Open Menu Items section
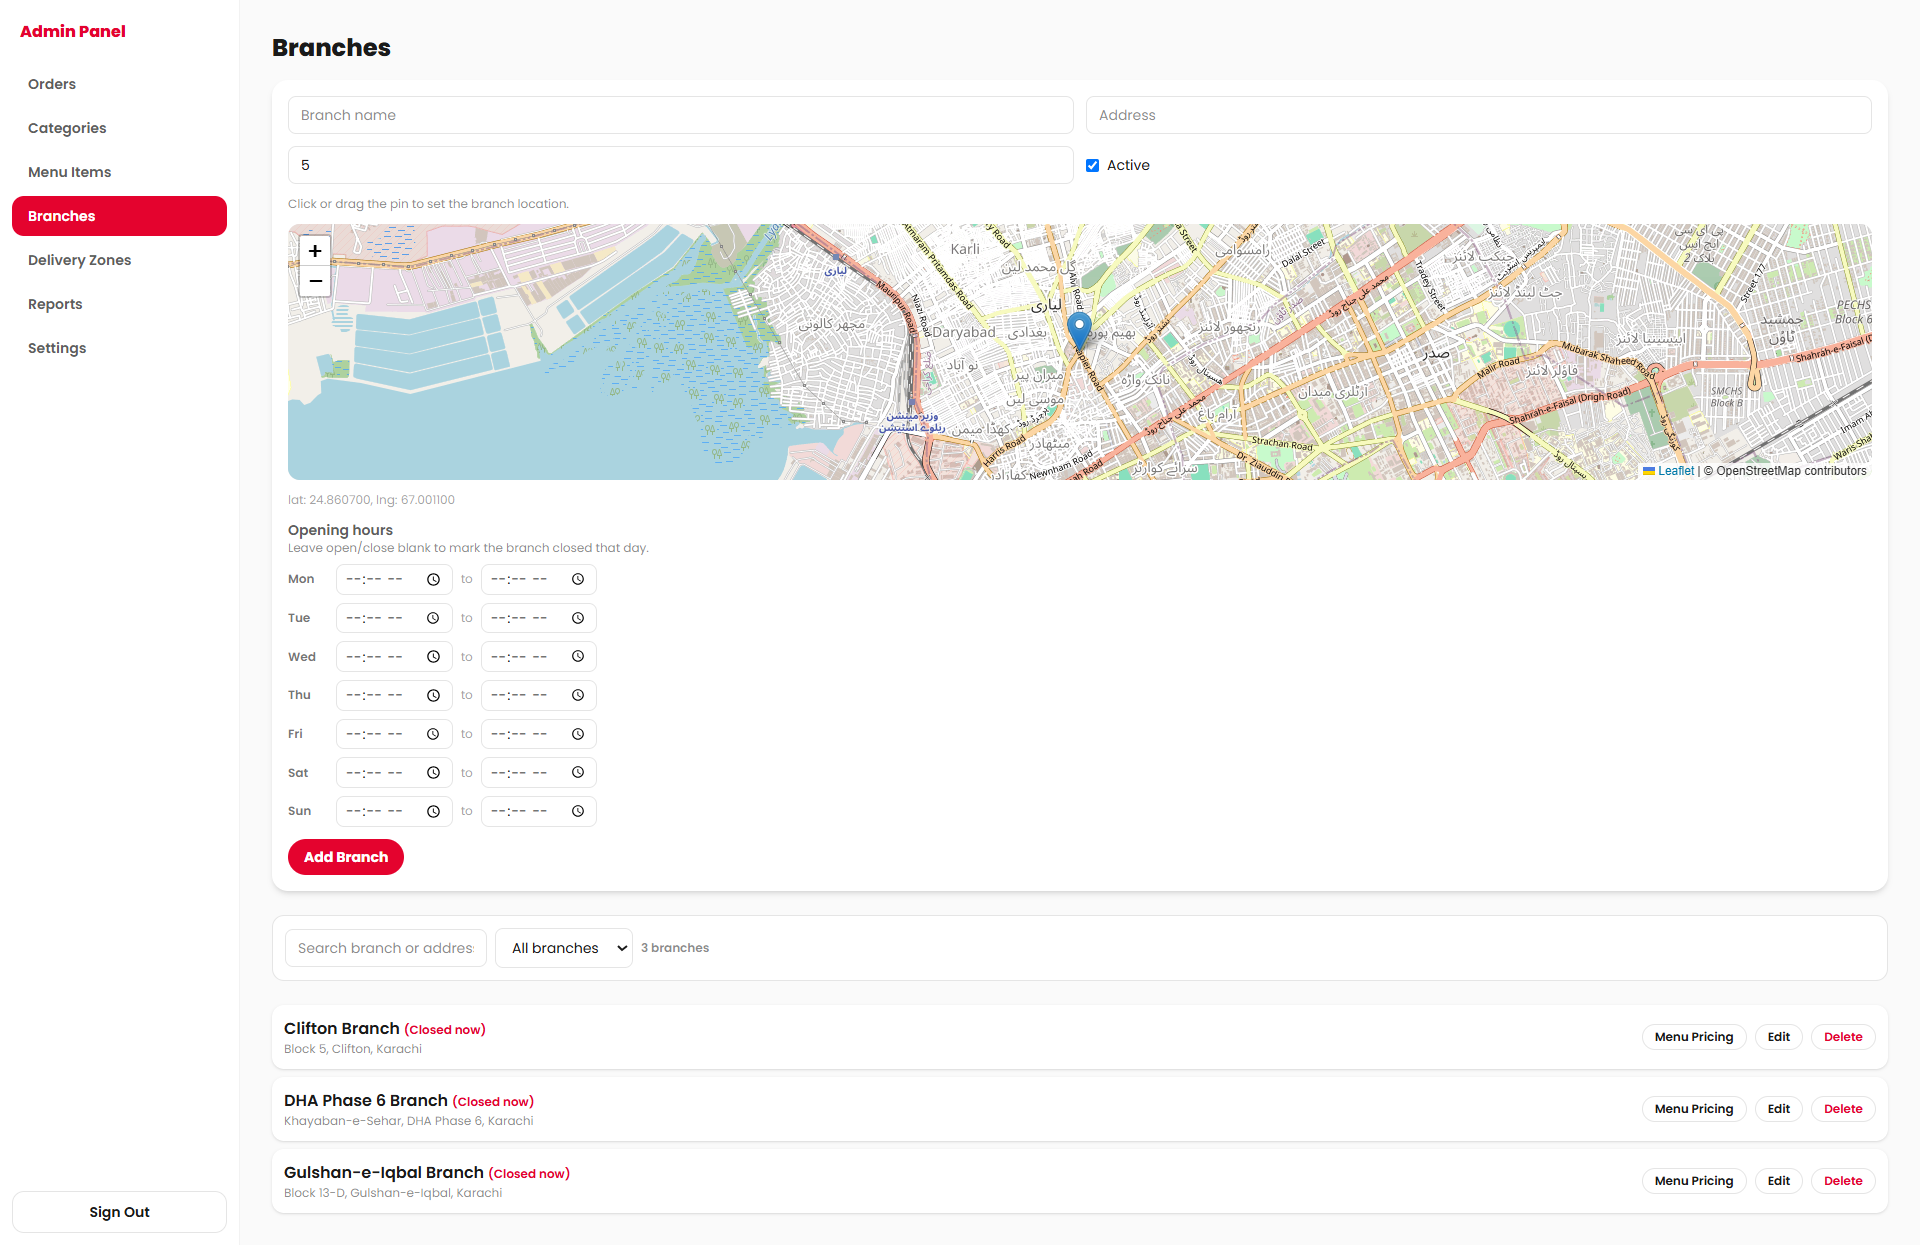Image resolution: width=1920 pixels, height=1245 pixels. (x=119, y=172)
